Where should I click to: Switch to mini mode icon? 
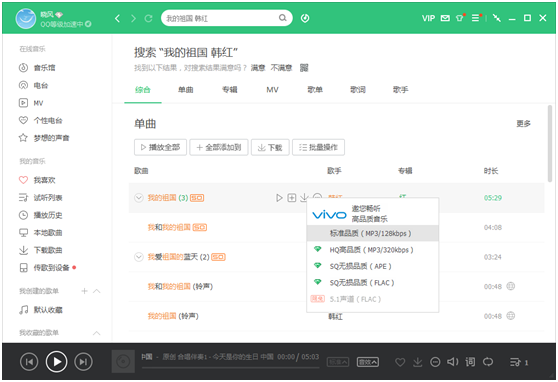click(497, 18)
